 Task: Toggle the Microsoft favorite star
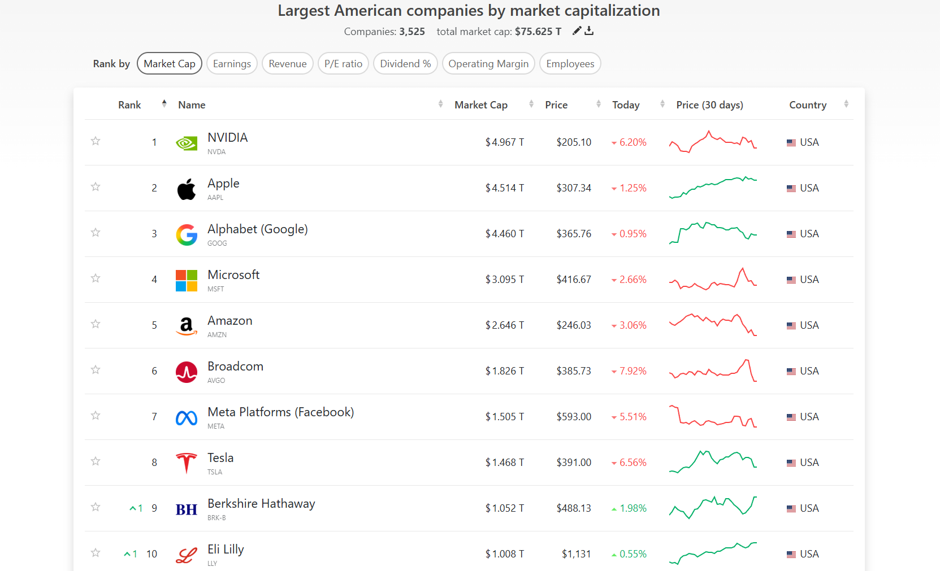coord(95,278)
